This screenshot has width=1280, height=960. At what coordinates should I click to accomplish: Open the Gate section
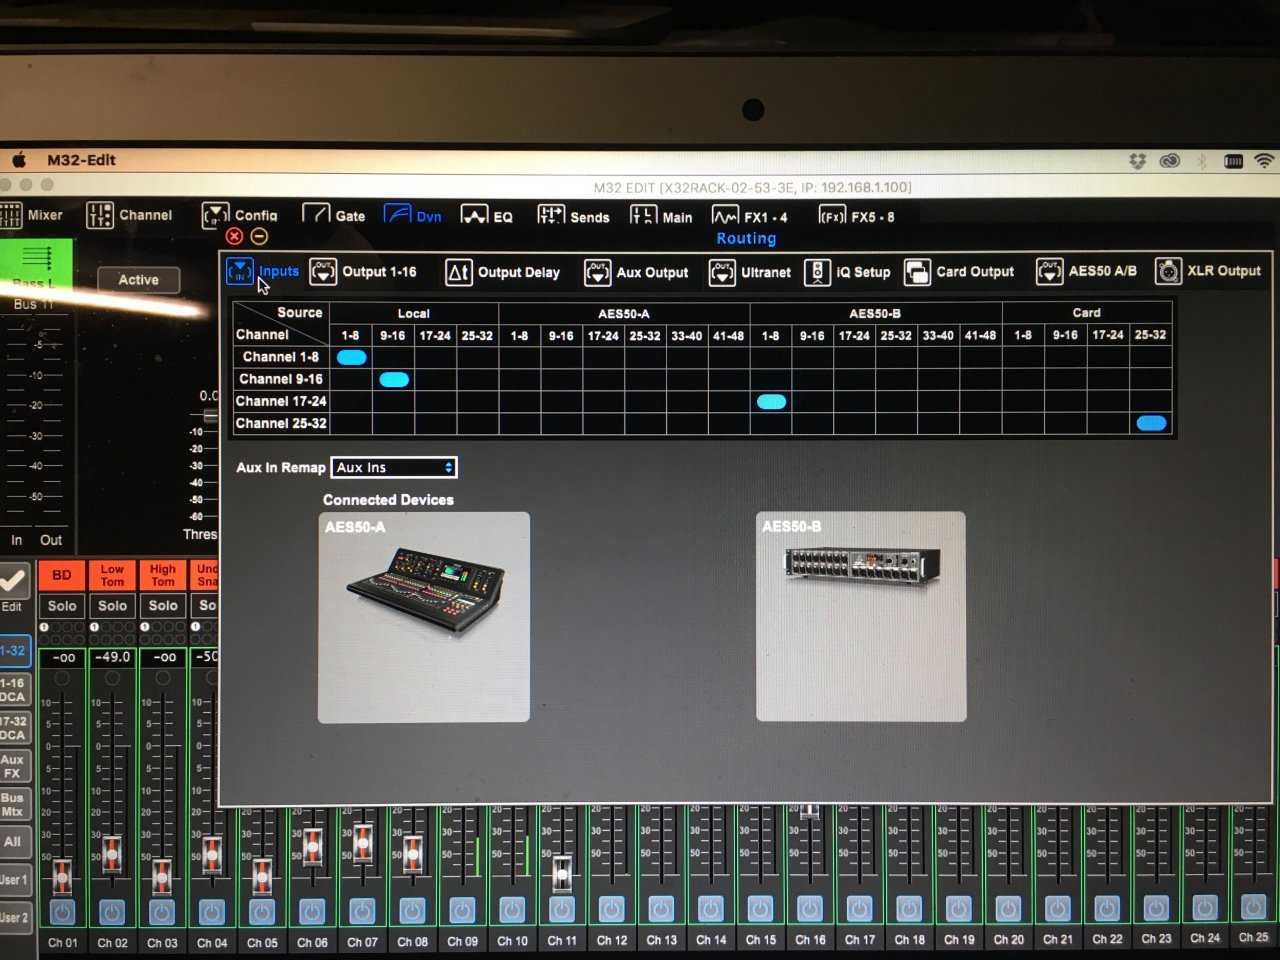click(x=334, y=215)
